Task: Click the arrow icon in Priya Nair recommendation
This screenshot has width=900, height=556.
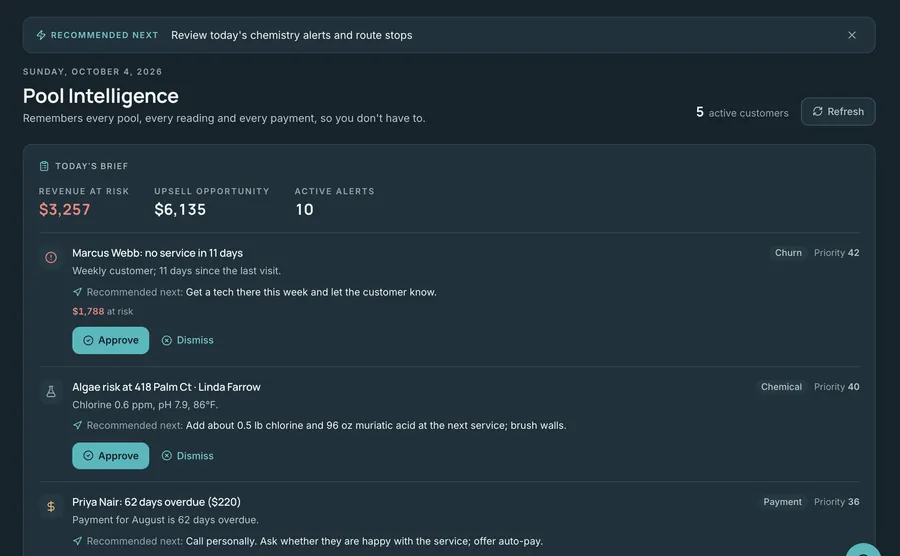Action: click(x=77, y=541)
